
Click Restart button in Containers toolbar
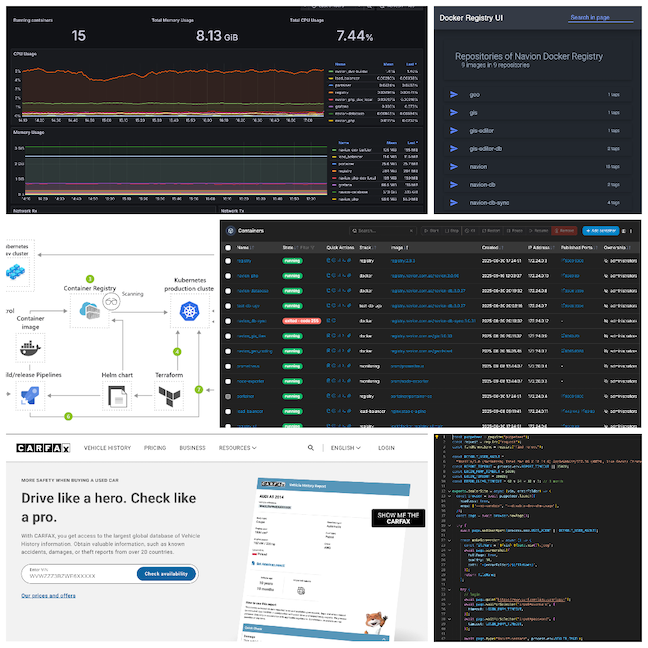491,231
